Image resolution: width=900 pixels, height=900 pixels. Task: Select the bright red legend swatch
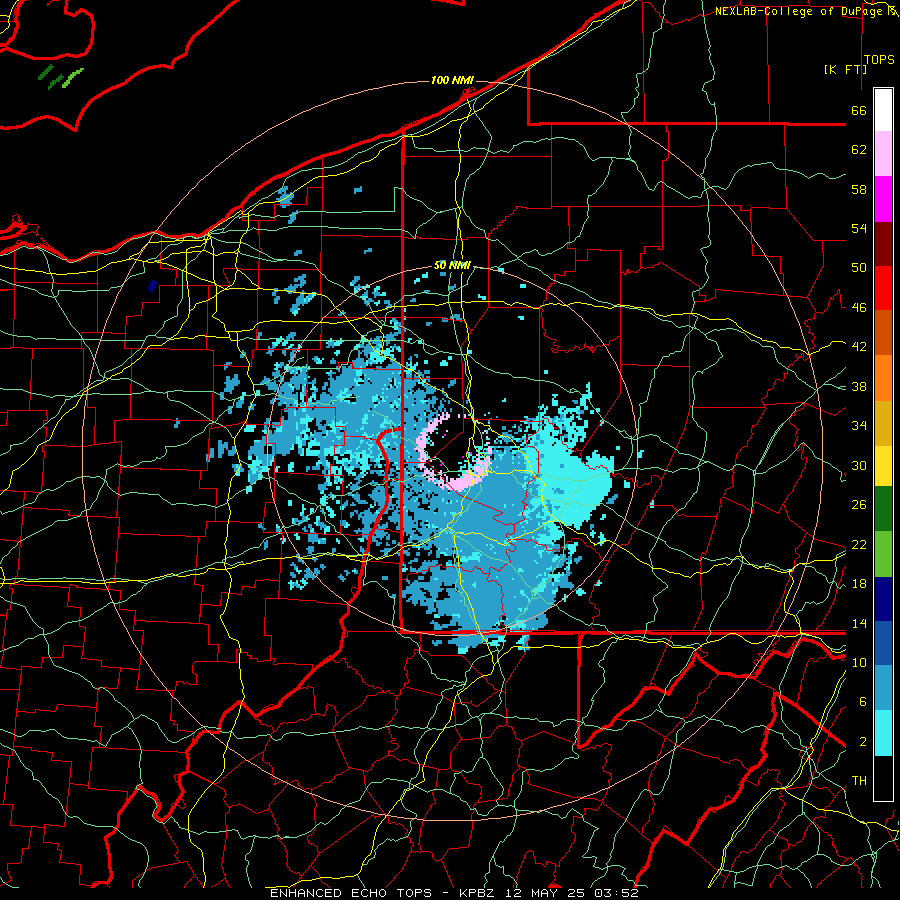[883, 288]
